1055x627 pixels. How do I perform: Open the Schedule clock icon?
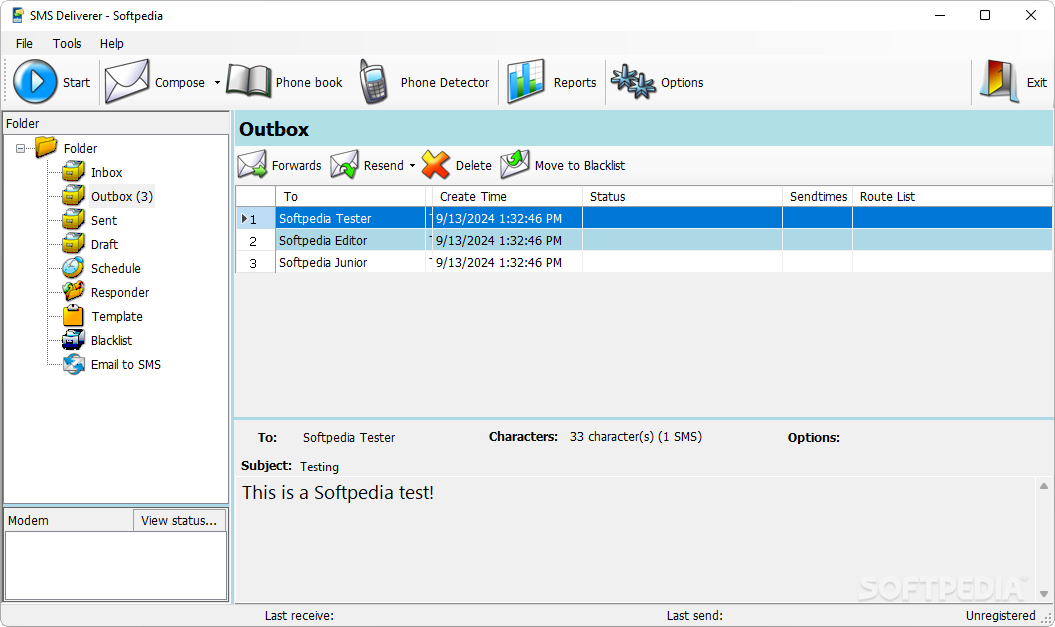pyautogui.click(x=73, y=268)
